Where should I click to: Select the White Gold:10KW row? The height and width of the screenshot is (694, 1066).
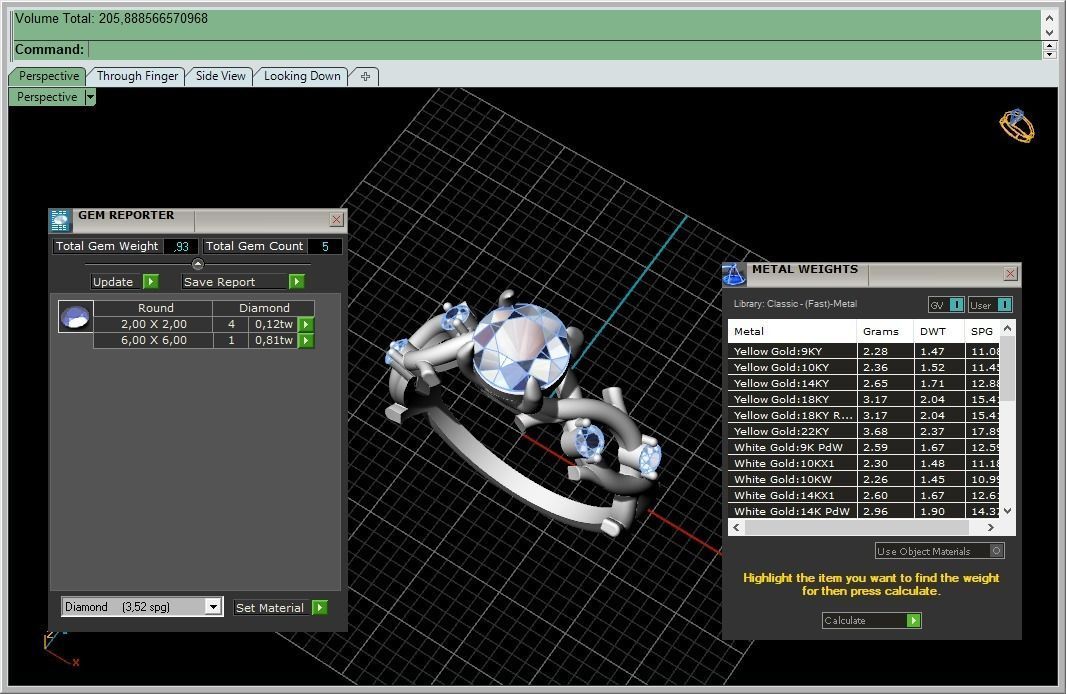863,479
